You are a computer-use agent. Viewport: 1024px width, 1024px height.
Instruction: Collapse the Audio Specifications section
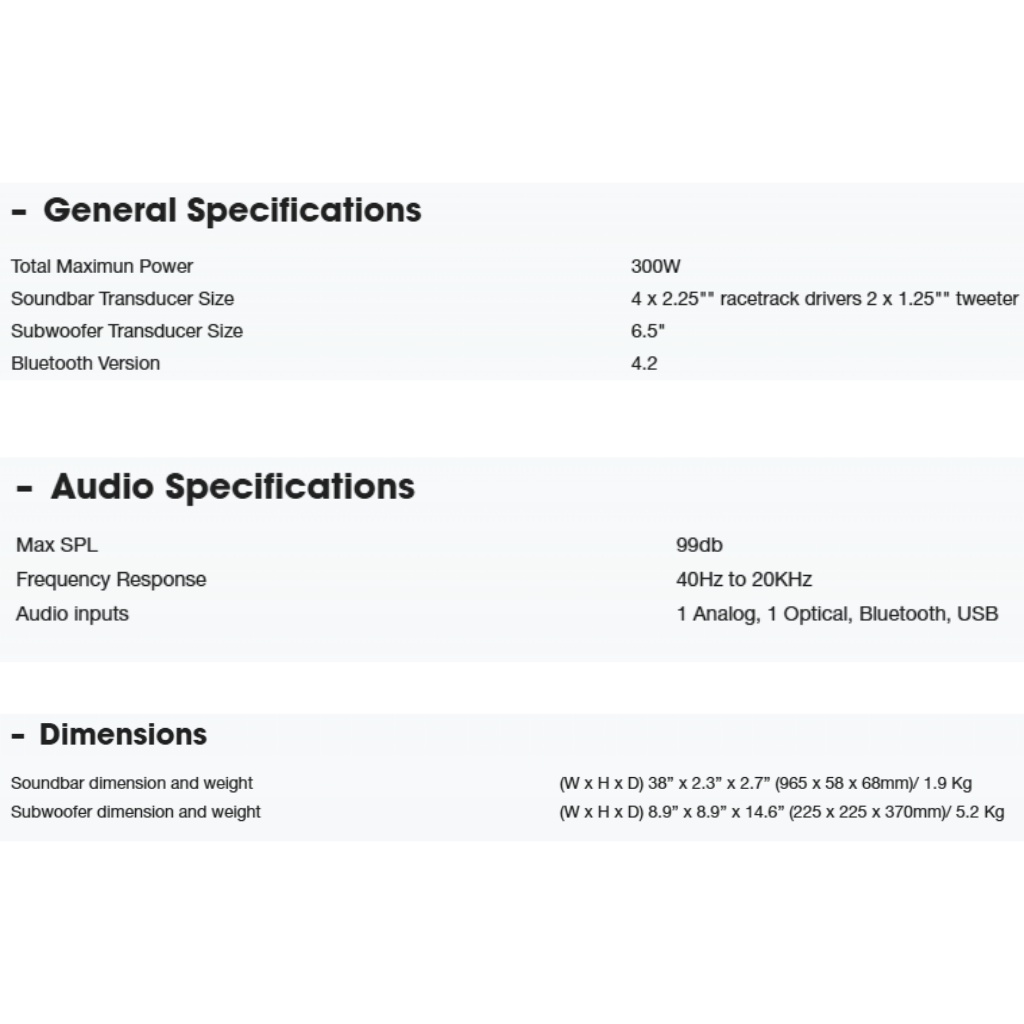pos(232,487)
